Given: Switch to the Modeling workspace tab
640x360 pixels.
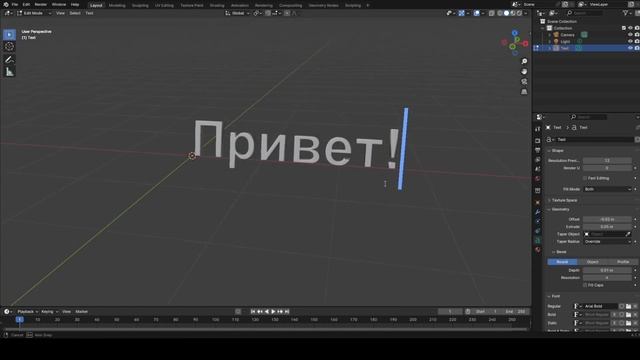Looking at the screenshot, I should click(x=117, y=5).
